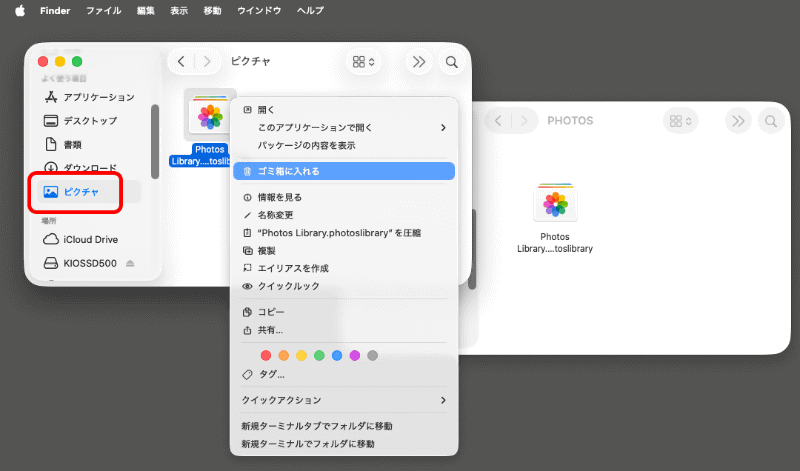Choose 共有… from context menu
Image resolution: width=800 pixels, height=471 pixels.
344,330
